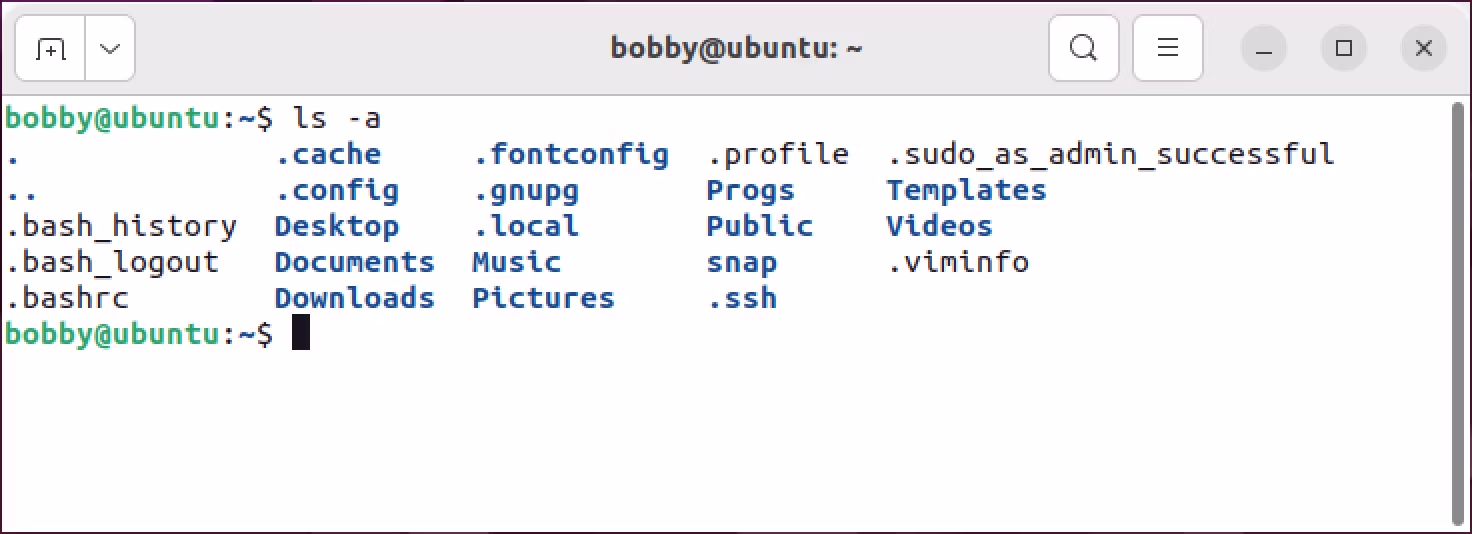Screen dimensions: 1472x534
Task: Click the .sudo_as_admin_successful entry
Action: click(x=1110, y=155)
